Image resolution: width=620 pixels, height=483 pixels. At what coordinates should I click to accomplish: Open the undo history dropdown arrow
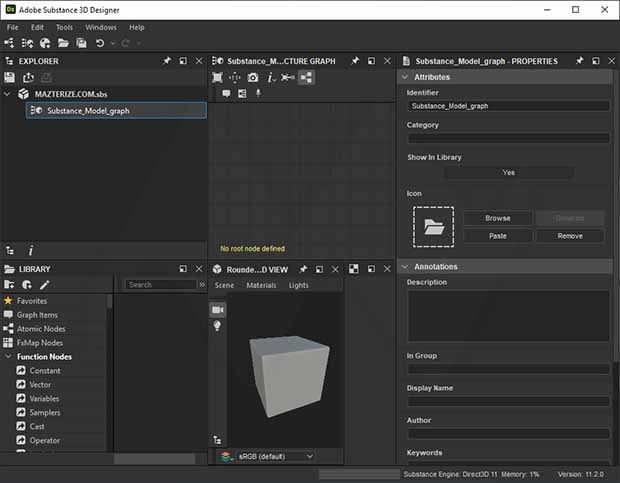pyautogui.click(x=113, y=43)
